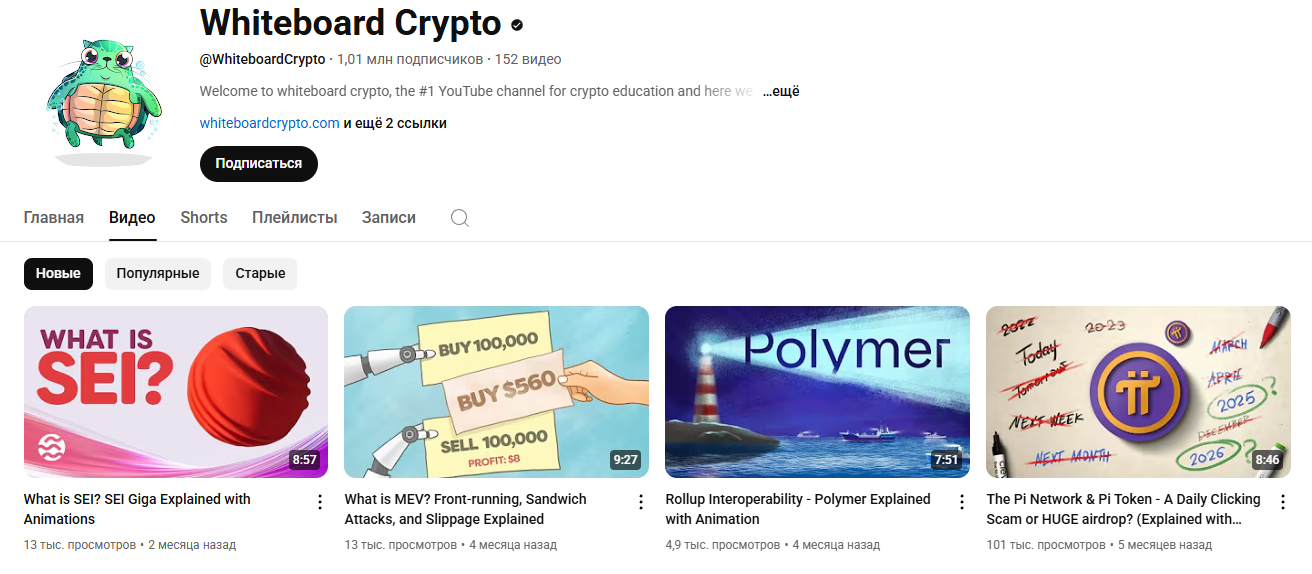
Task: Show more links via и ещё 2 ссылки
Action: (x=395, y=123)
